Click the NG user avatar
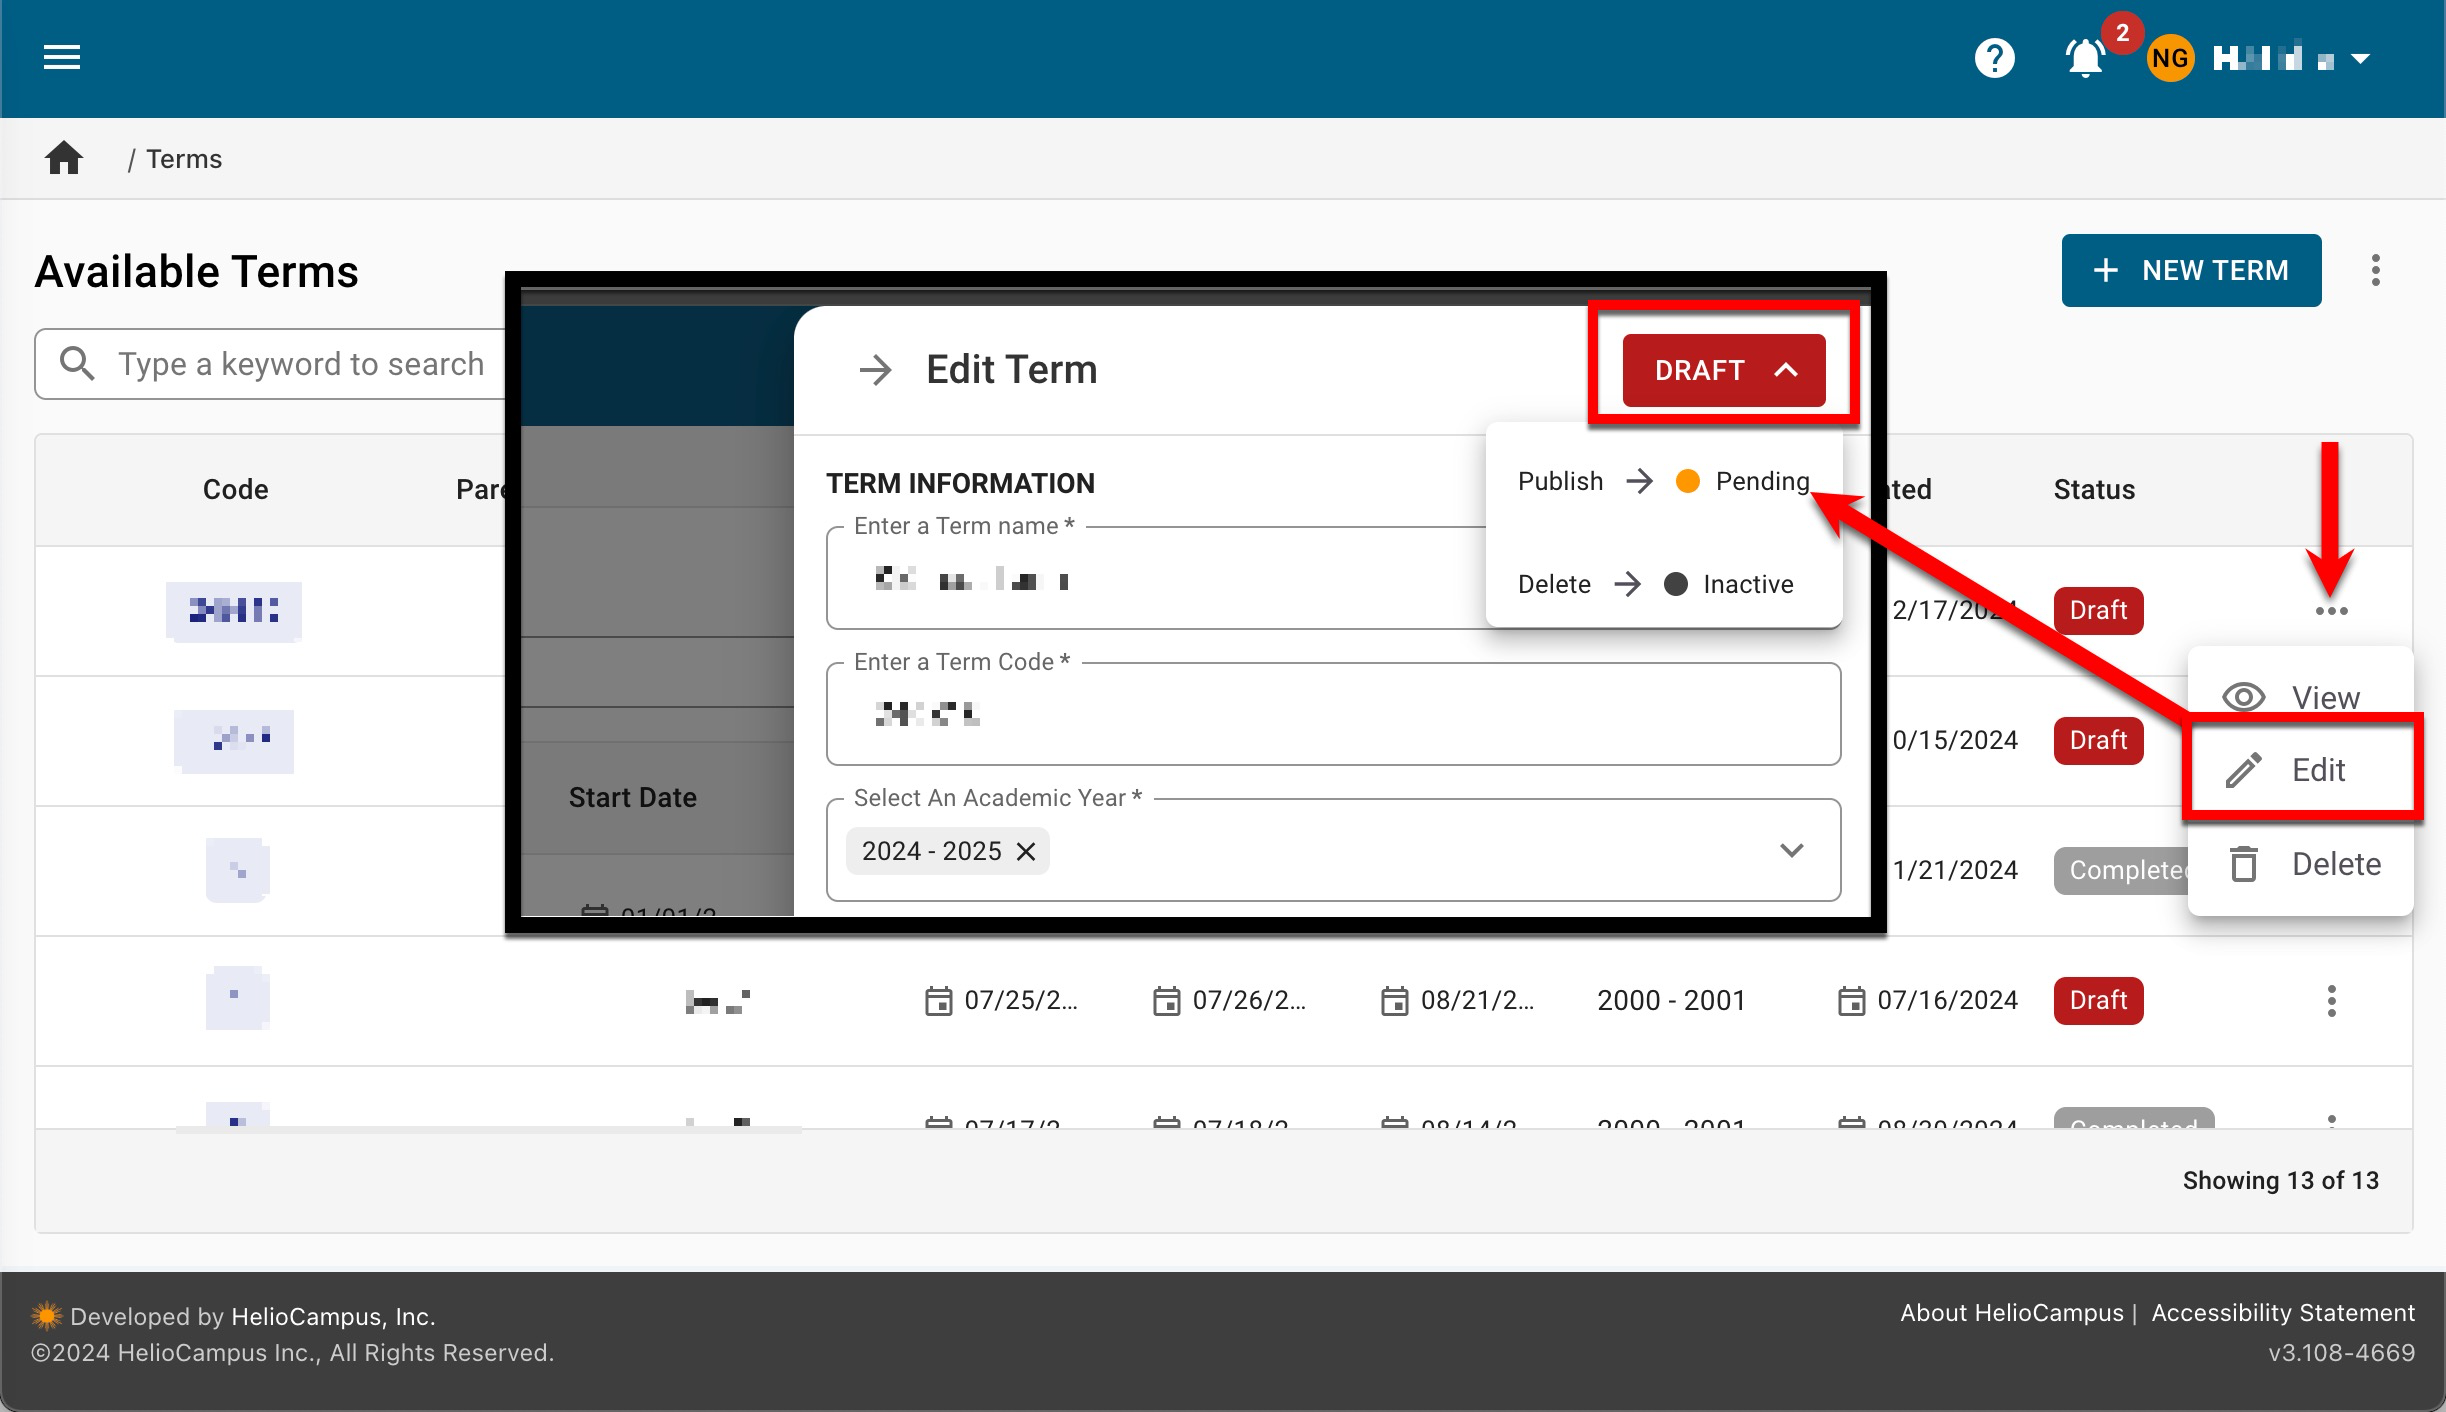 pos(2169,58)
